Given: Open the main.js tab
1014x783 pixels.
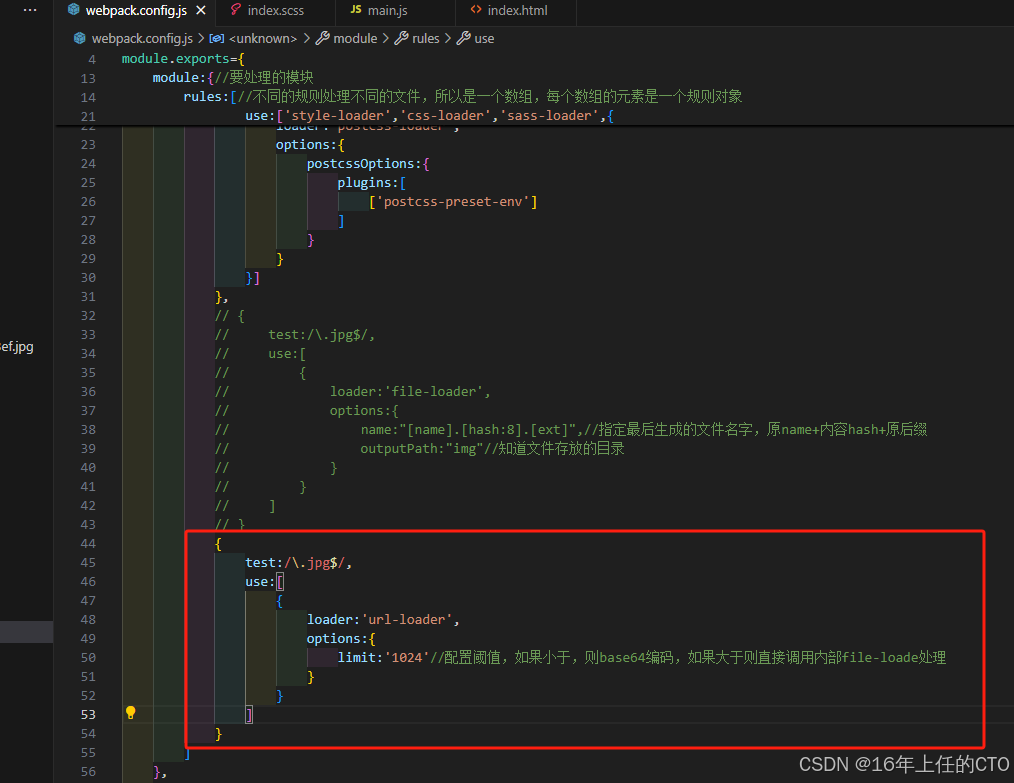Looking at the screenshot, I should point(387,10).
